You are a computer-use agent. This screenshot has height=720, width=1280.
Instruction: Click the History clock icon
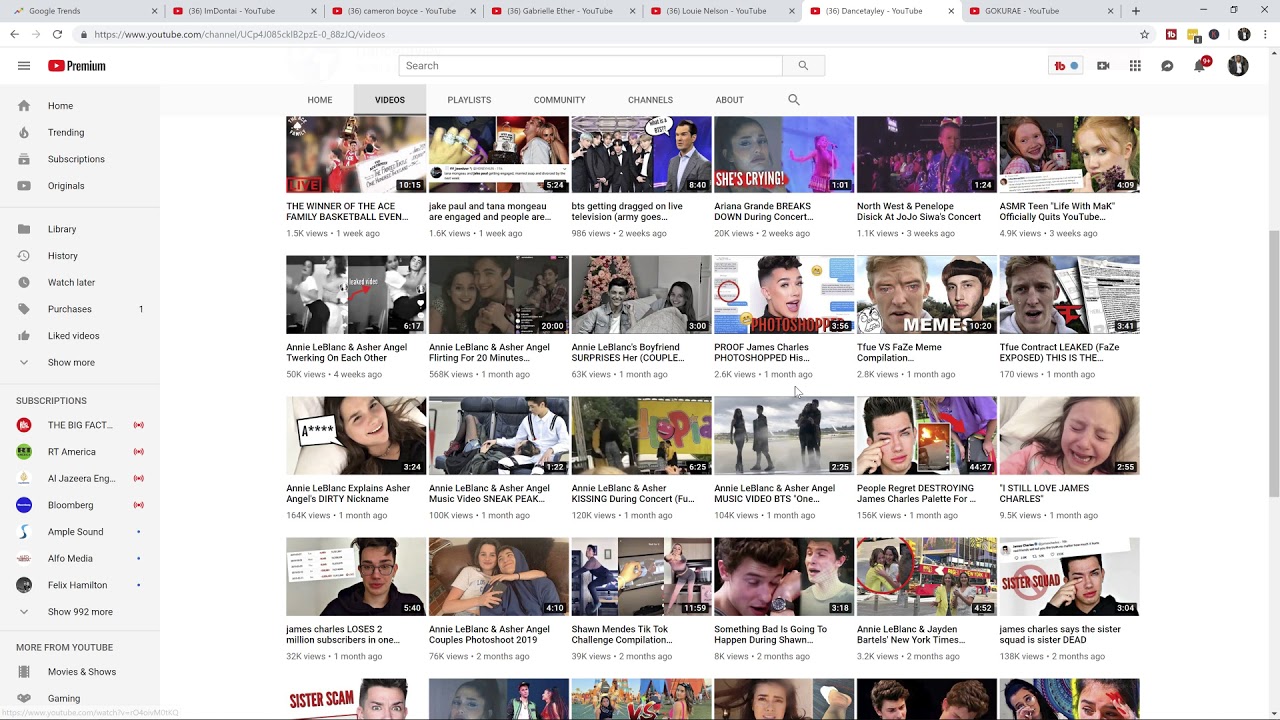pyautogui.click(x=24, y=256)
